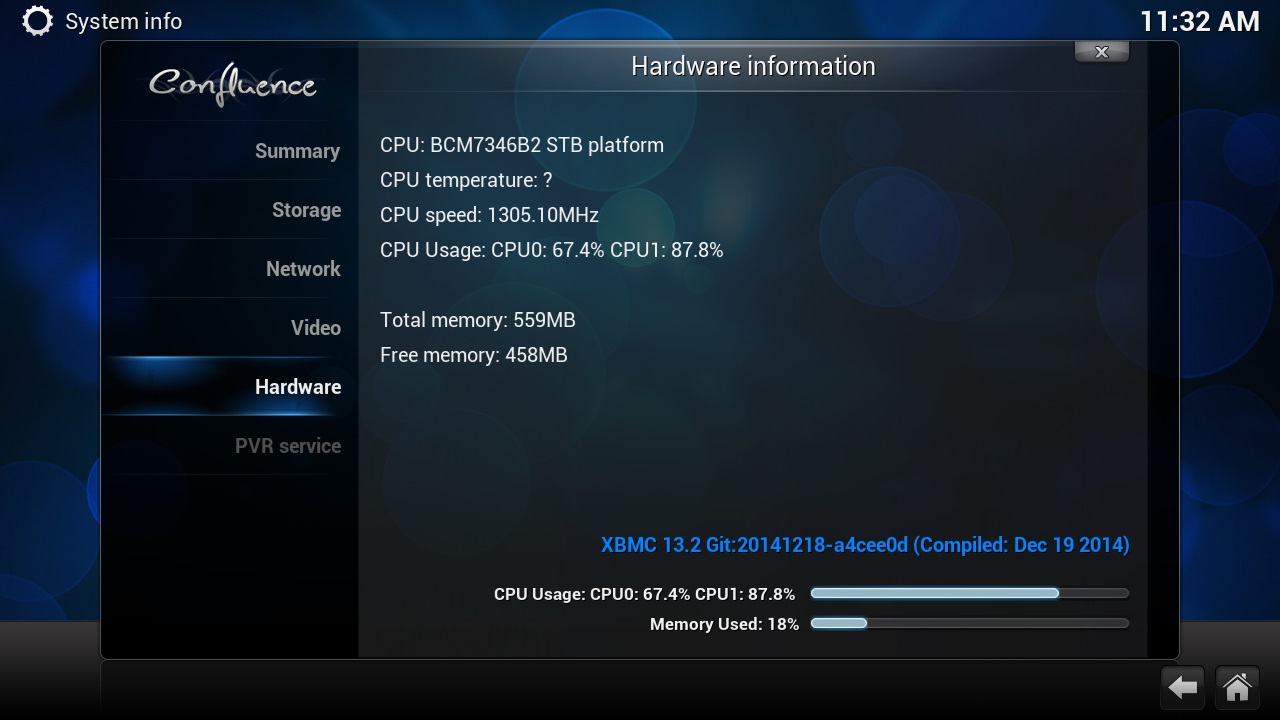1280x720 pixels.
Task: Open the PVR service section
Action: pyautogui.click(x=230, y=446)
